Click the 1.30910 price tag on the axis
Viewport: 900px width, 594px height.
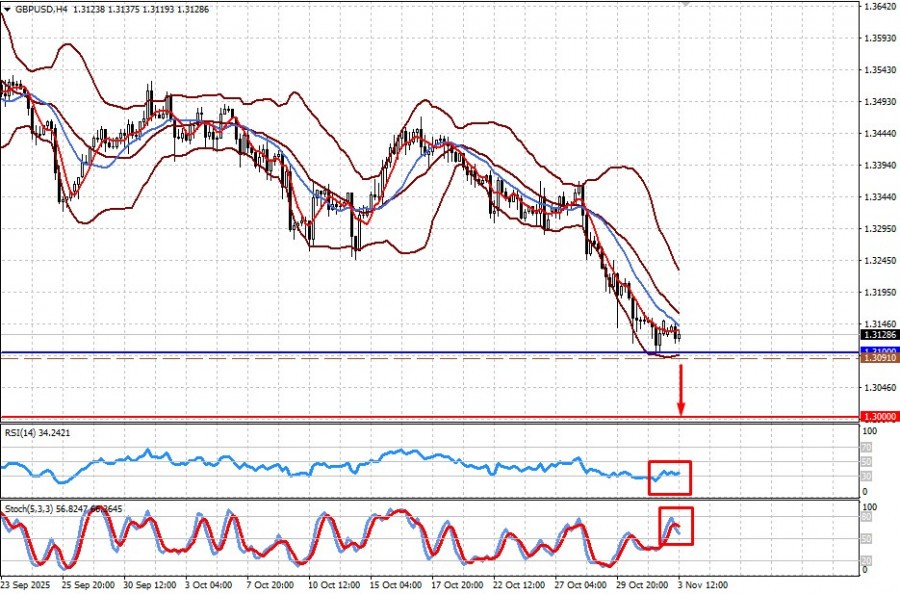[x=879, y=358]
